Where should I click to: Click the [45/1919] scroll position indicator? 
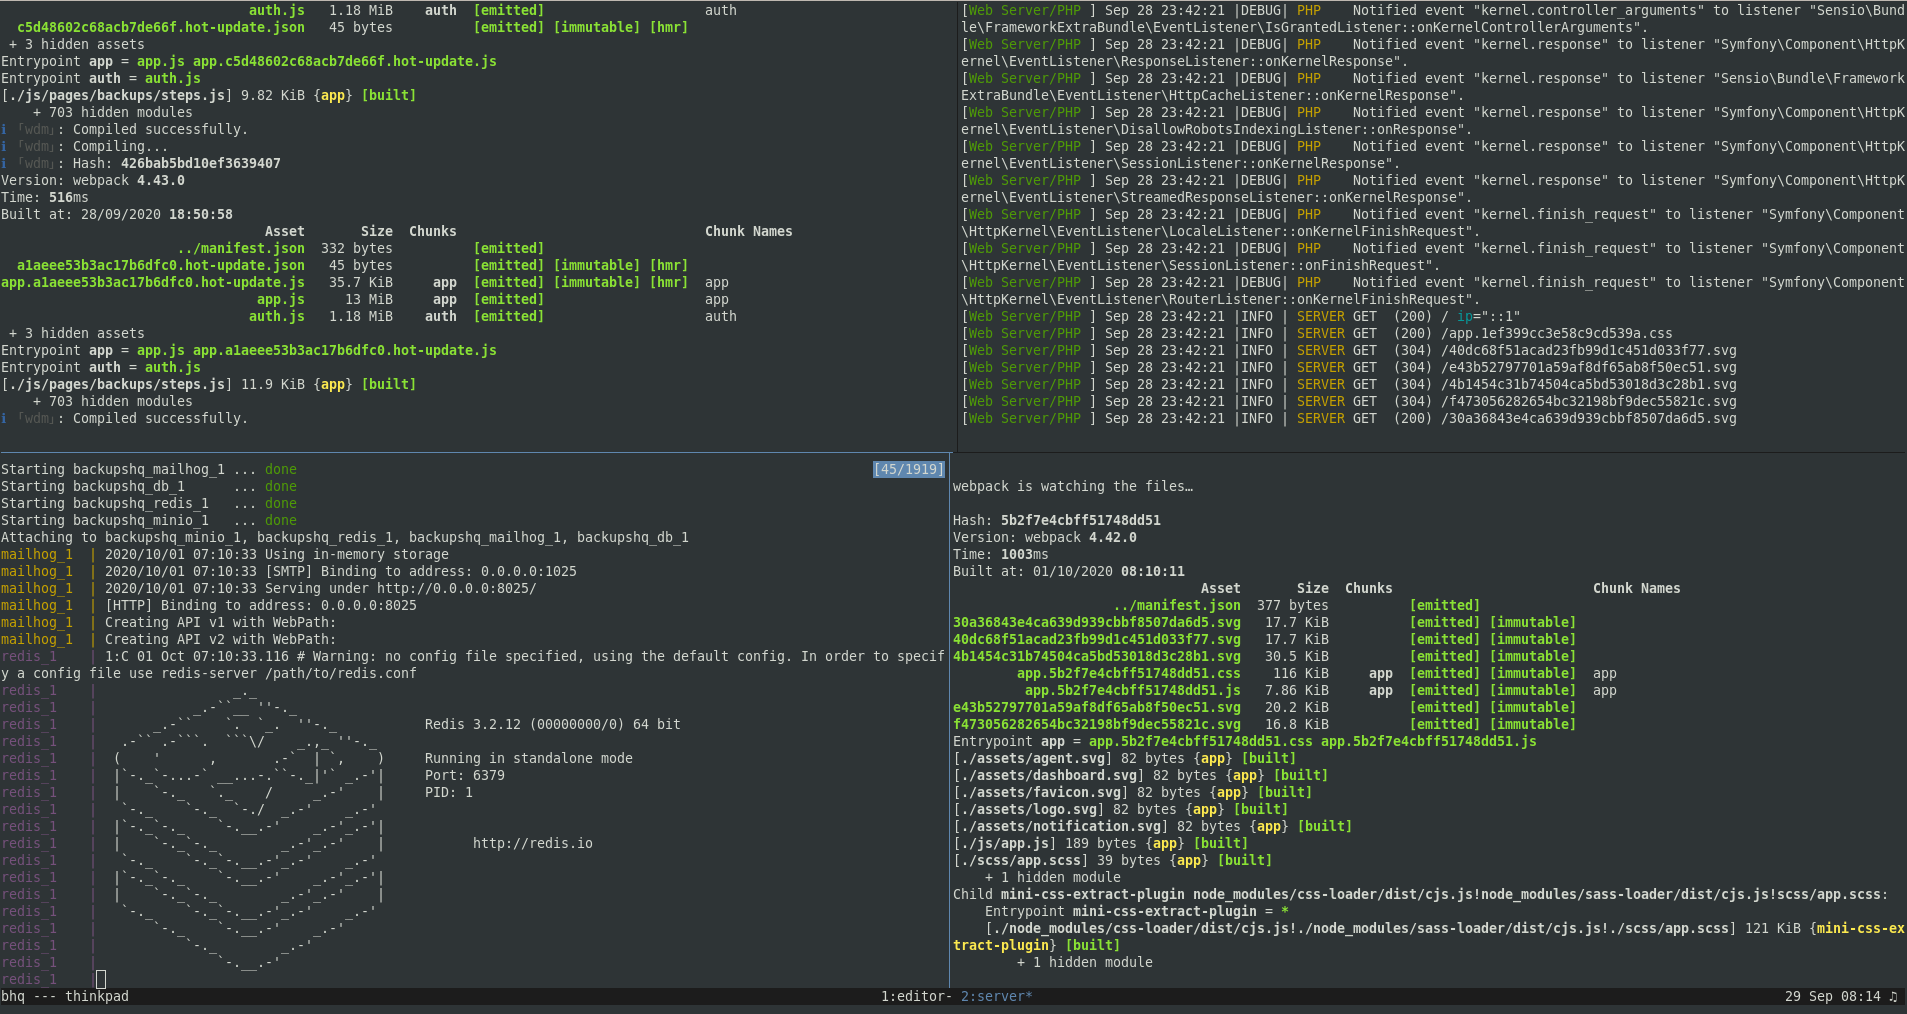click(x=909, y=469)
